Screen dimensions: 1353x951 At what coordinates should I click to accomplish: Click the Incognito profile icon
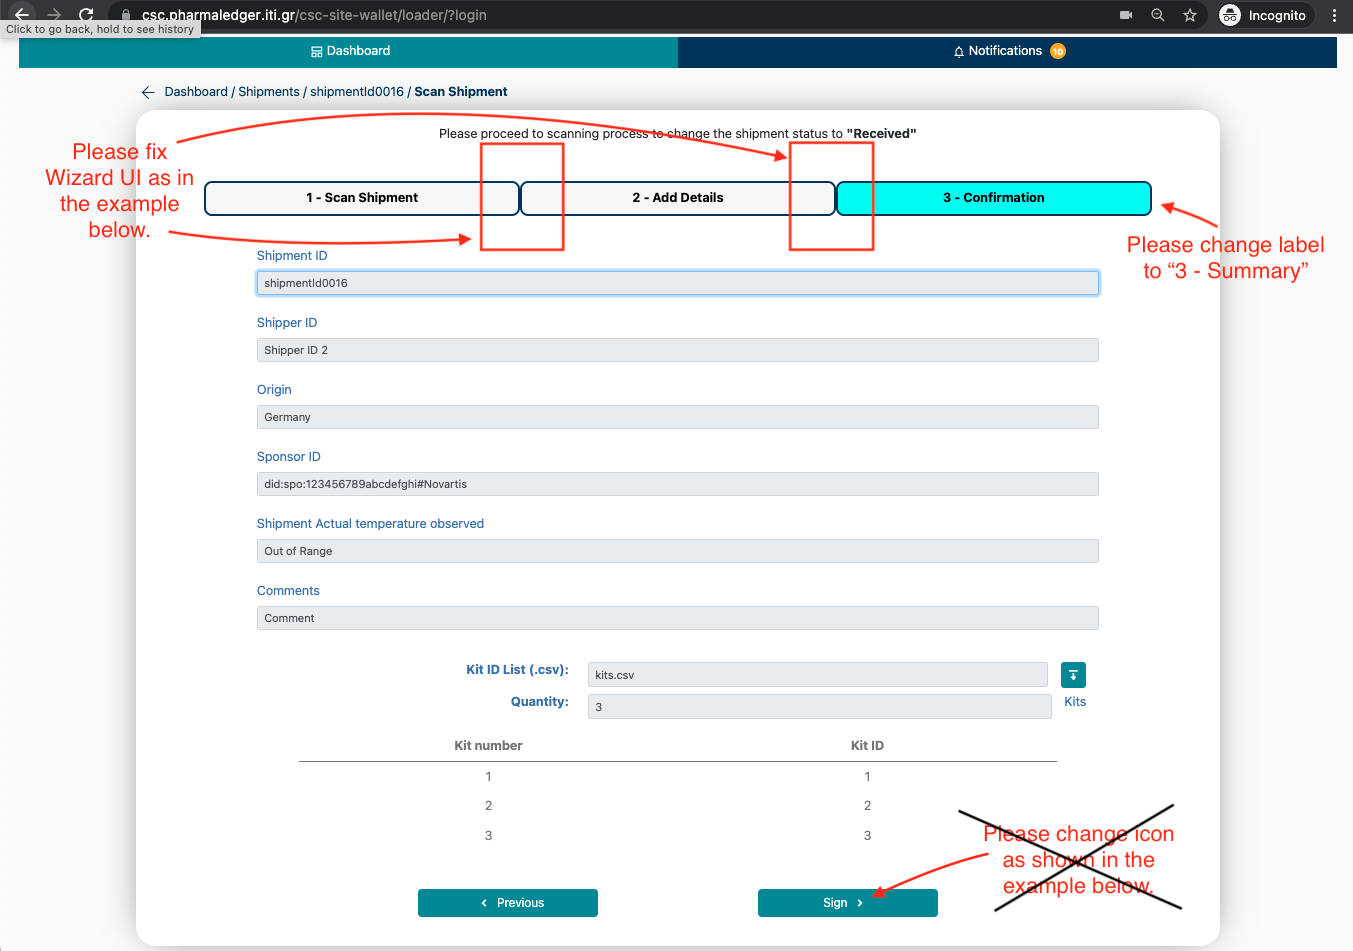point(1229,15)
